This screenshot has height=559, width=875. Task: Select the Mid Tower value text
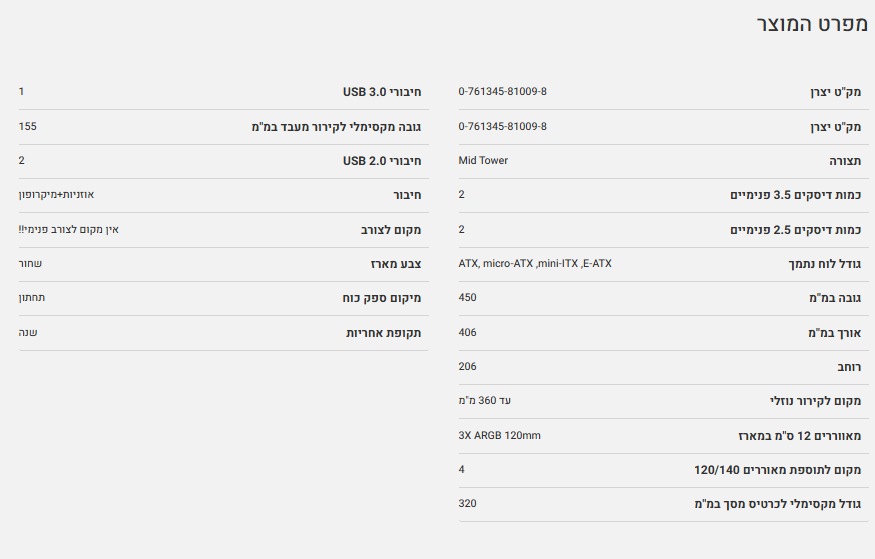click(483, 161)
